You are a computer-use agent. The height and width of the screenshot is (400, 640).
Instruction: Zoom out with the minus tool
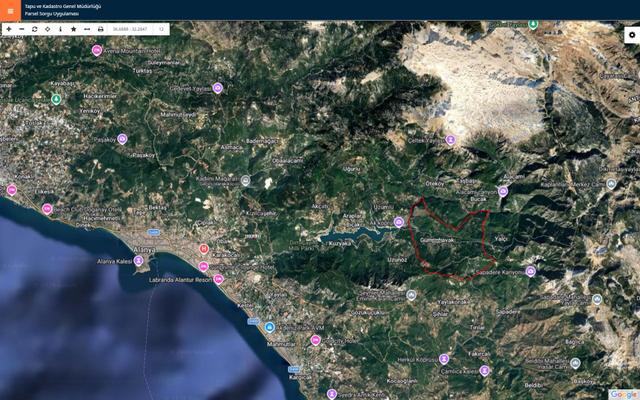[22, 29]
